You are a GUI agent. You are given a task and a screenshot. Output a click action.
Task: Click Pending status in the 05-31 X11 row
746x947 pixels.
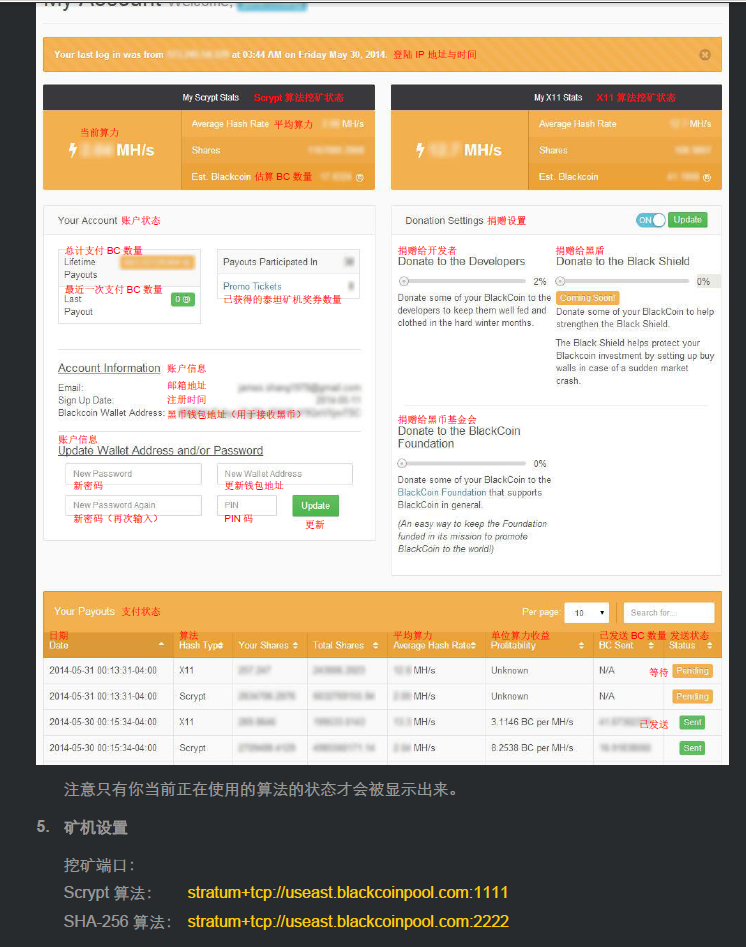tap(692, 671)
